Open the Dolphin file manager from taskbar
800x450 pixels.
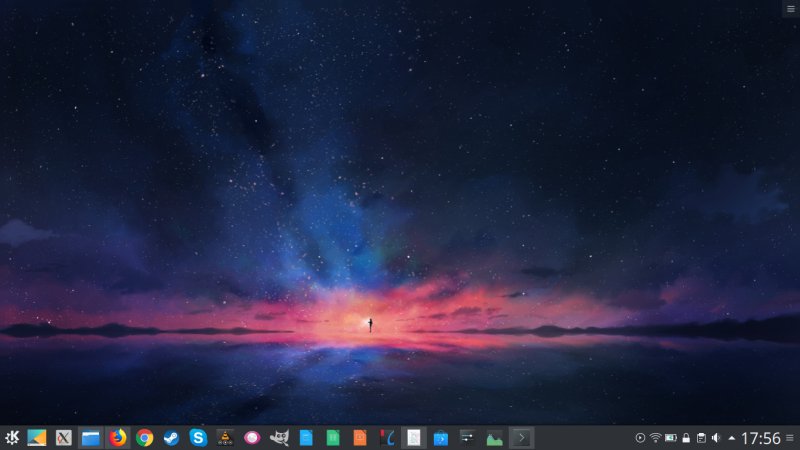pyautogui.click(x=91, y=438)
